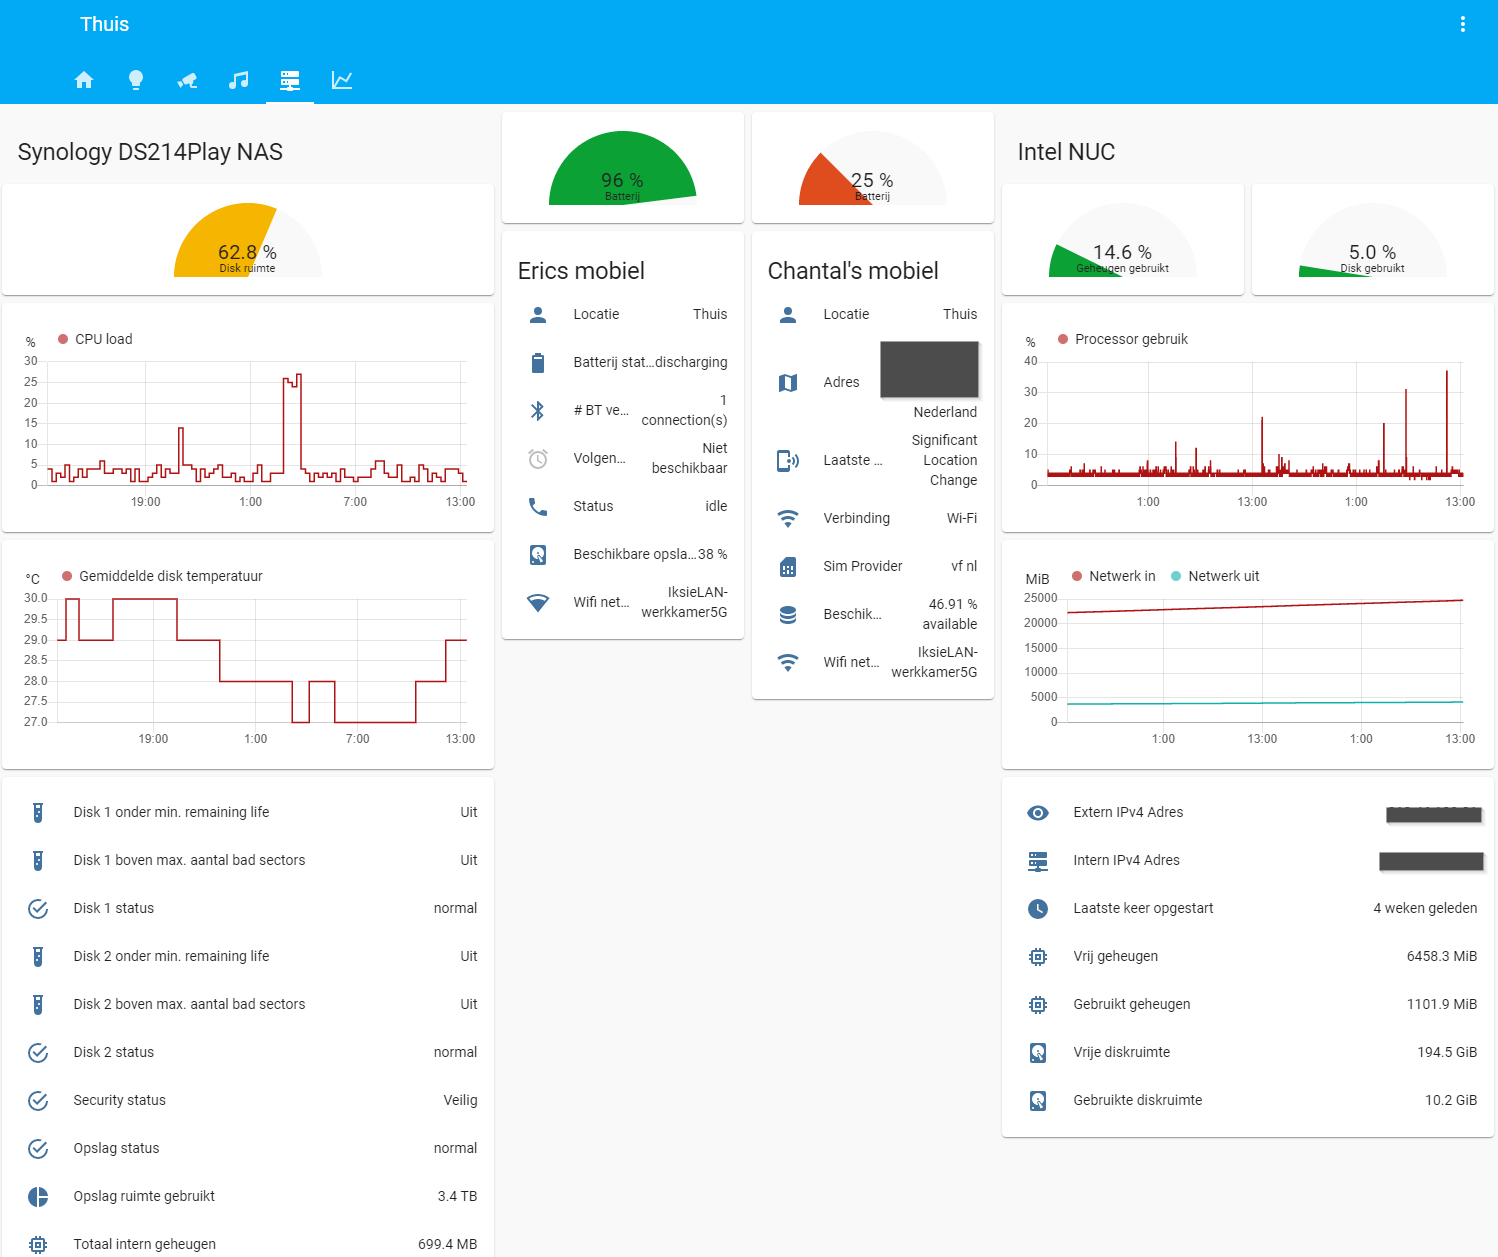Click the eye icon next to Extern IPv4 Adres

tap(1038, 813)
